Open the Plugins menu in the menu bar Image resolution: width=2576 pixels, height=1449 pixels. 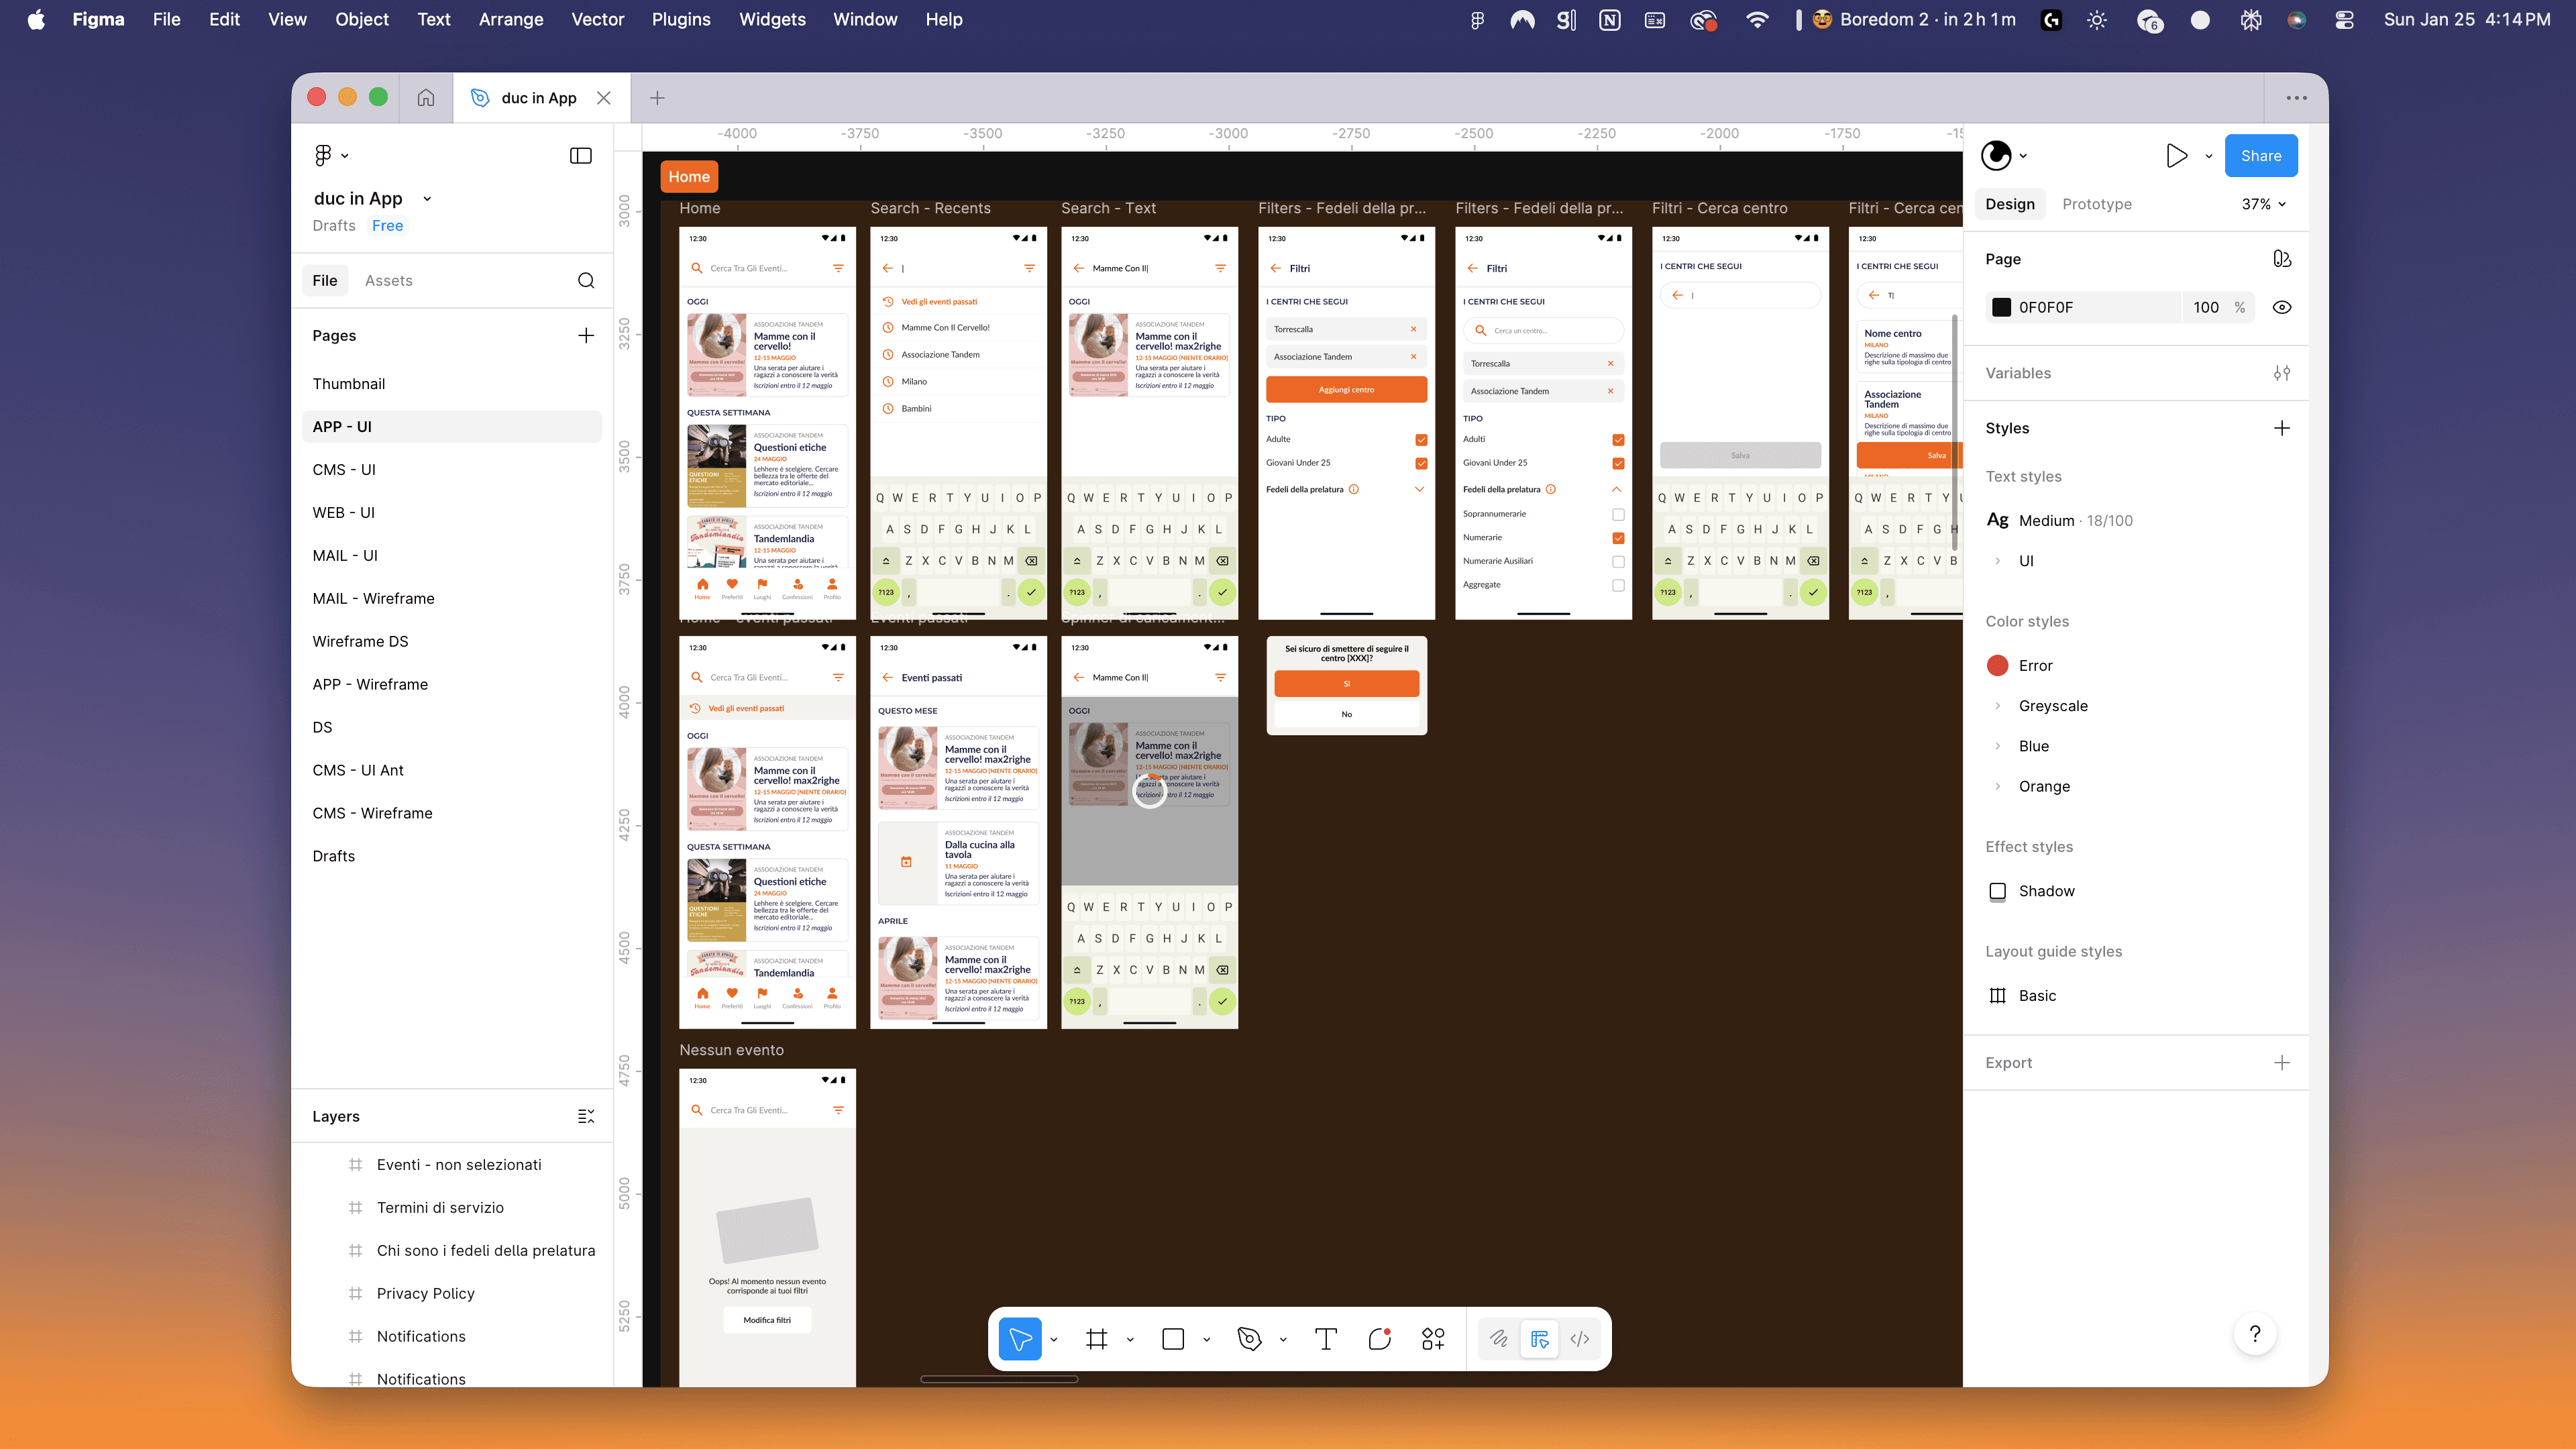pos(681,19)
